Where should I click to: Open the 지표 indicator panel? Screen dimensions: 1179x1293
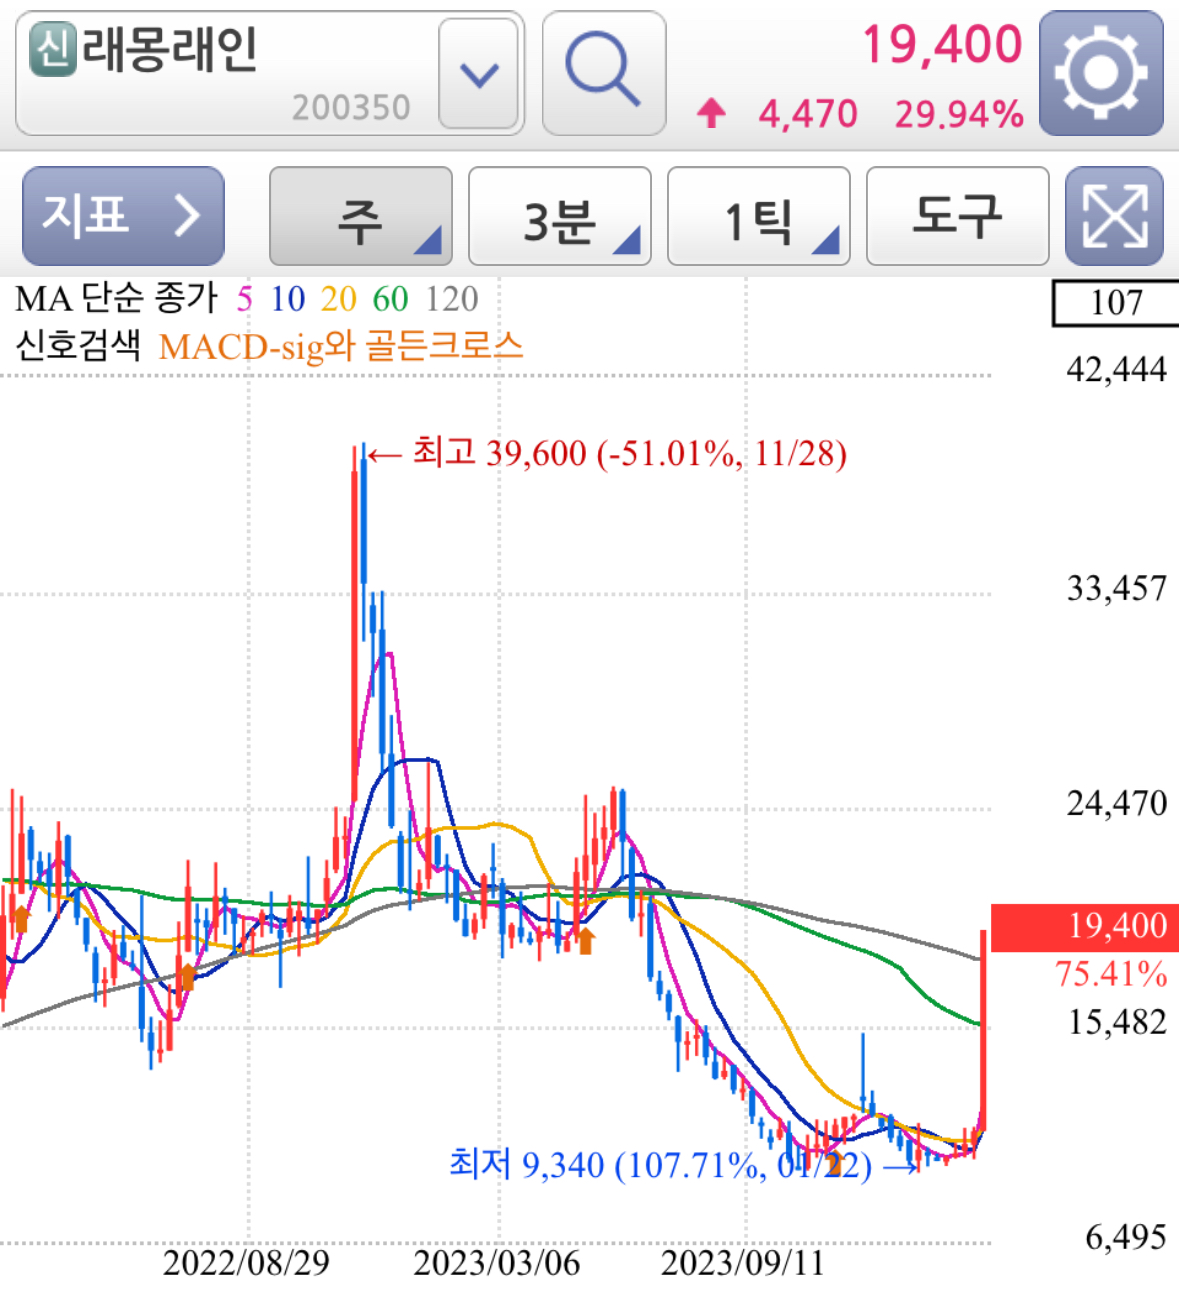click(122, 215)
